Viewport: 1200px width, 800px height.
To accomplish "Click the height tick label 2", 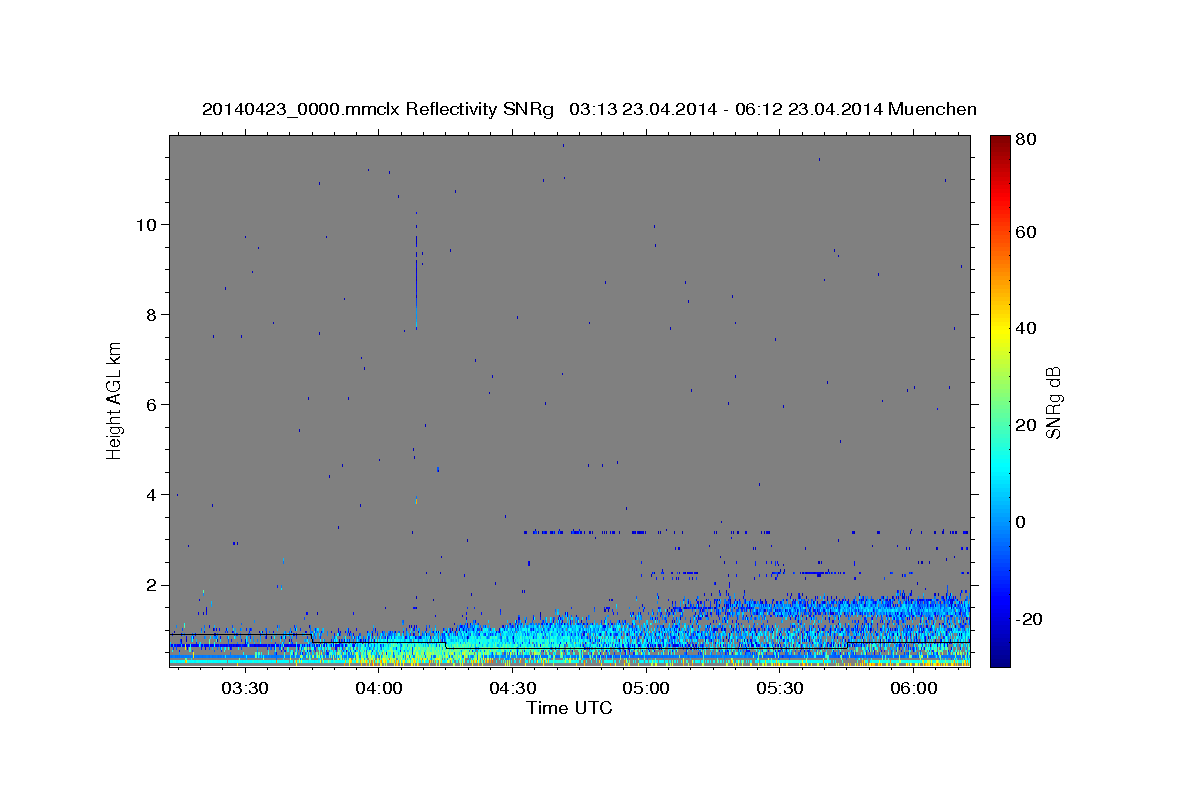I will click(x=151, y=584).
